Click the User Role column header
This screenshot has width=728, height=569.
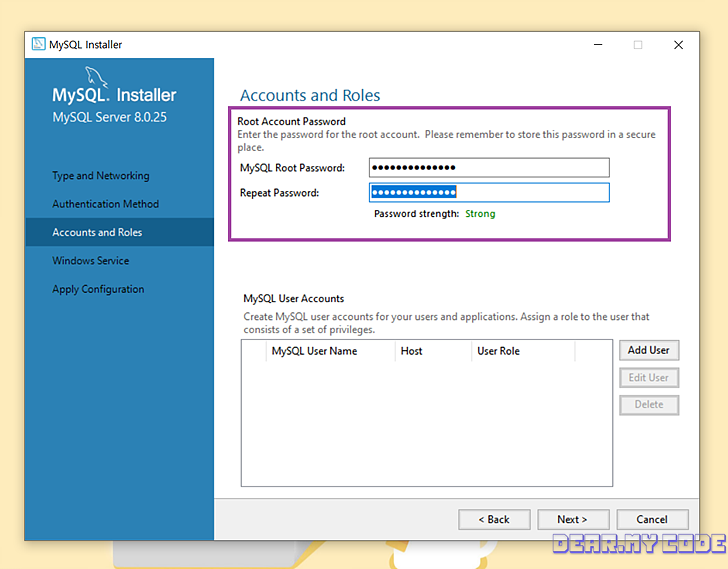[523, 351]
